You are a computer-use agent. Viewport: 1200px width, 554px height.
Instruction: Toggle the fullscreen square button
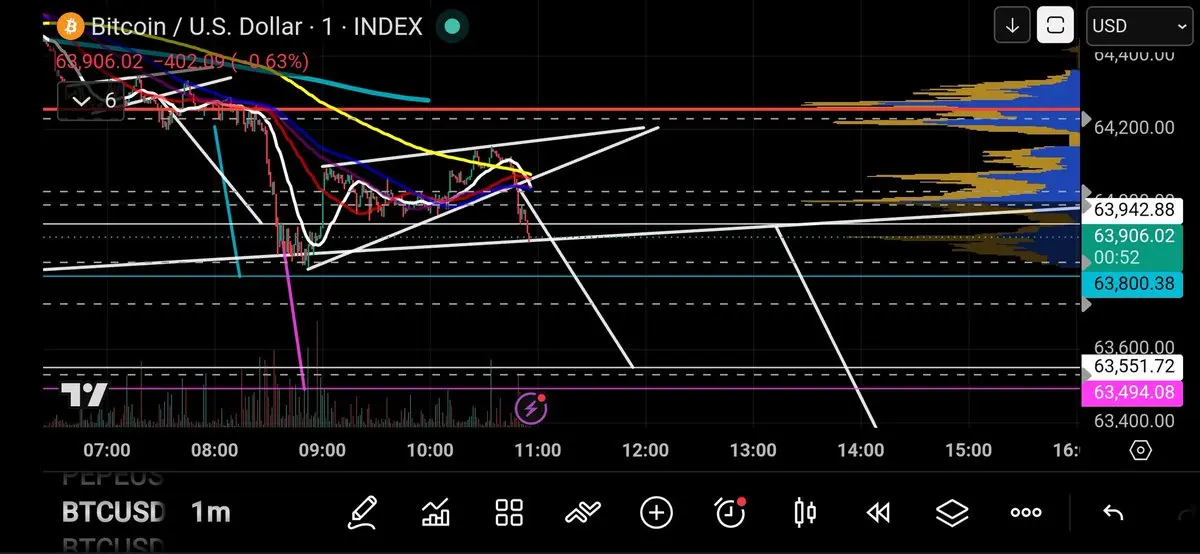click(x=1056, y=26)
